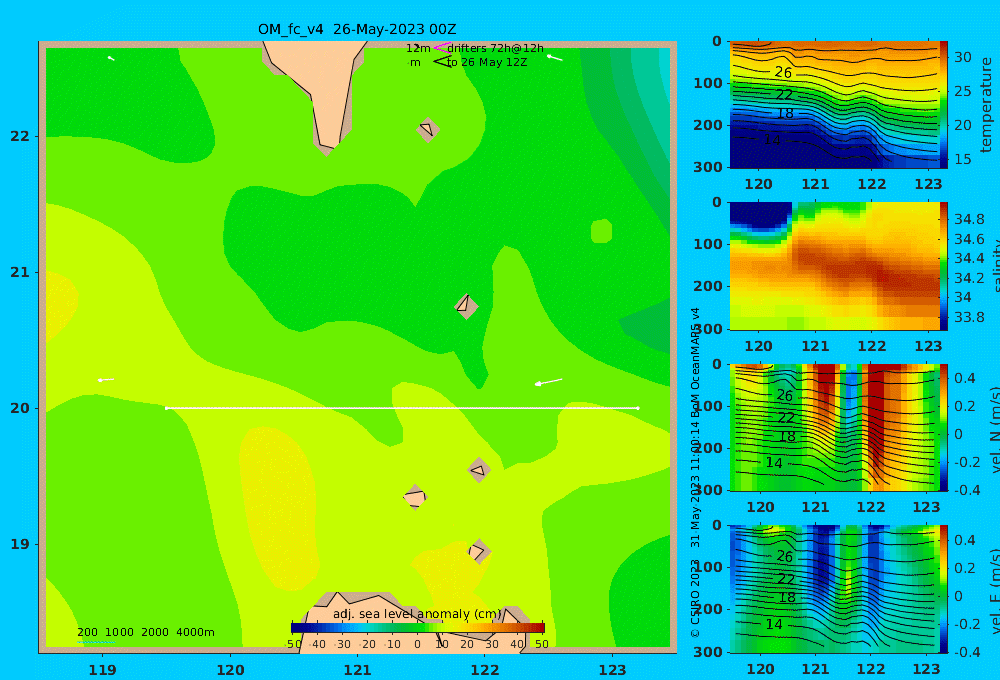Select the island marker near 121.9E 20.7N
Viewport: 1000px width, 680px height.
[466, 306]
